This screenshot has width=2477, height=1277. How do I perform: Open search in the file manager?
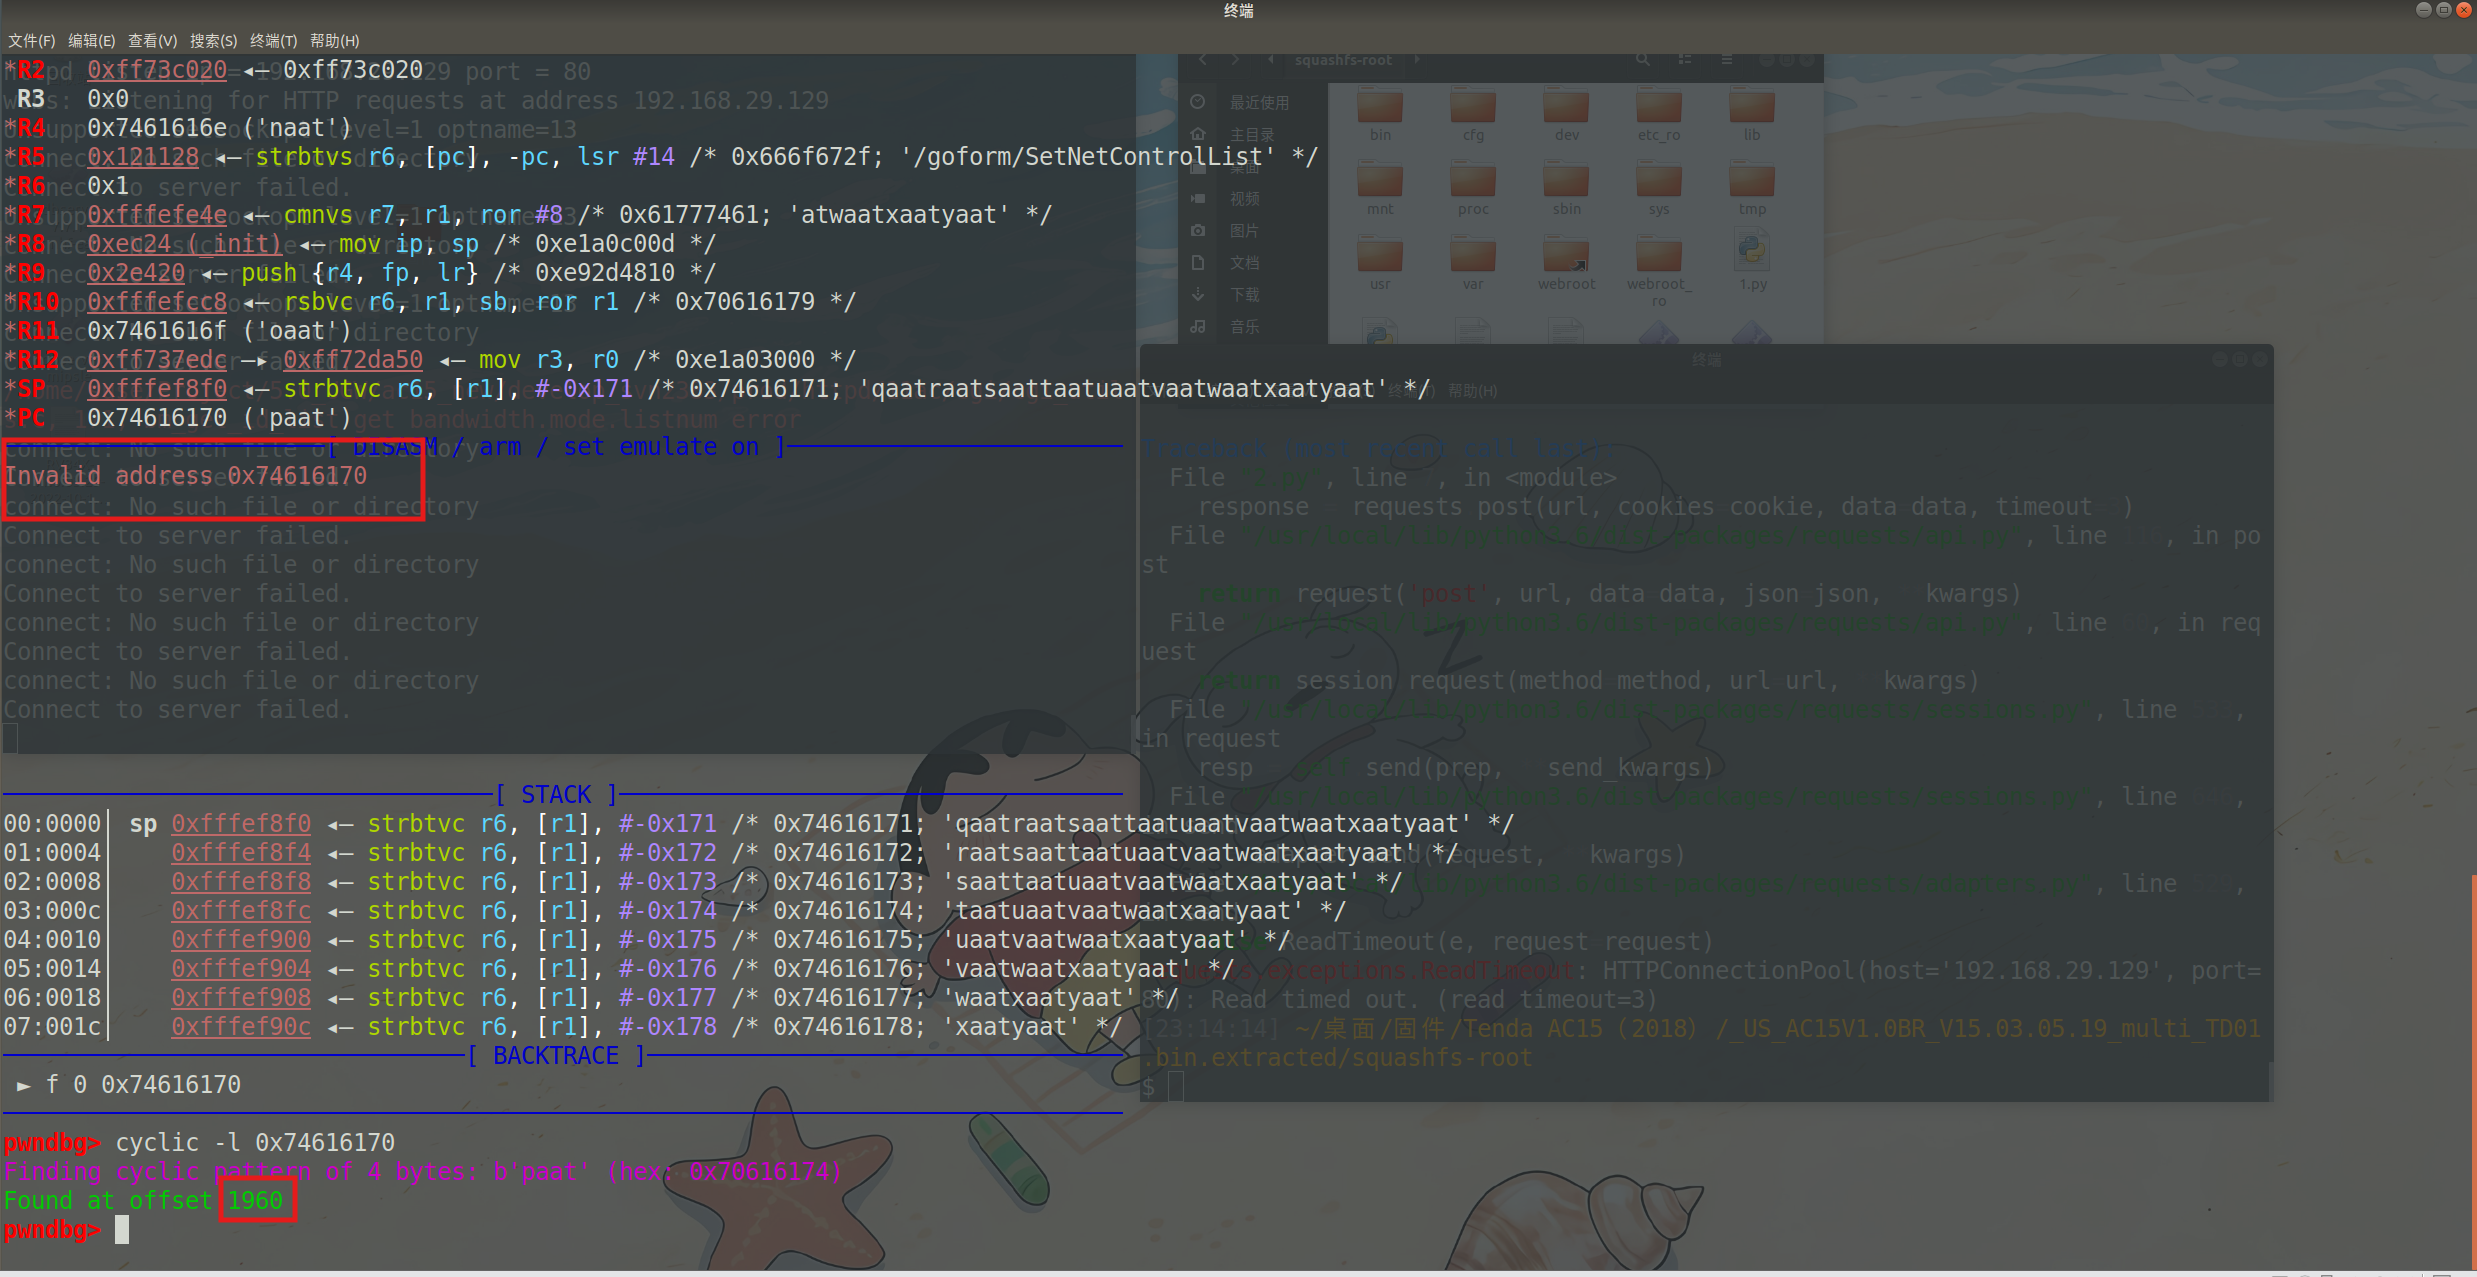pos(1643,60)
